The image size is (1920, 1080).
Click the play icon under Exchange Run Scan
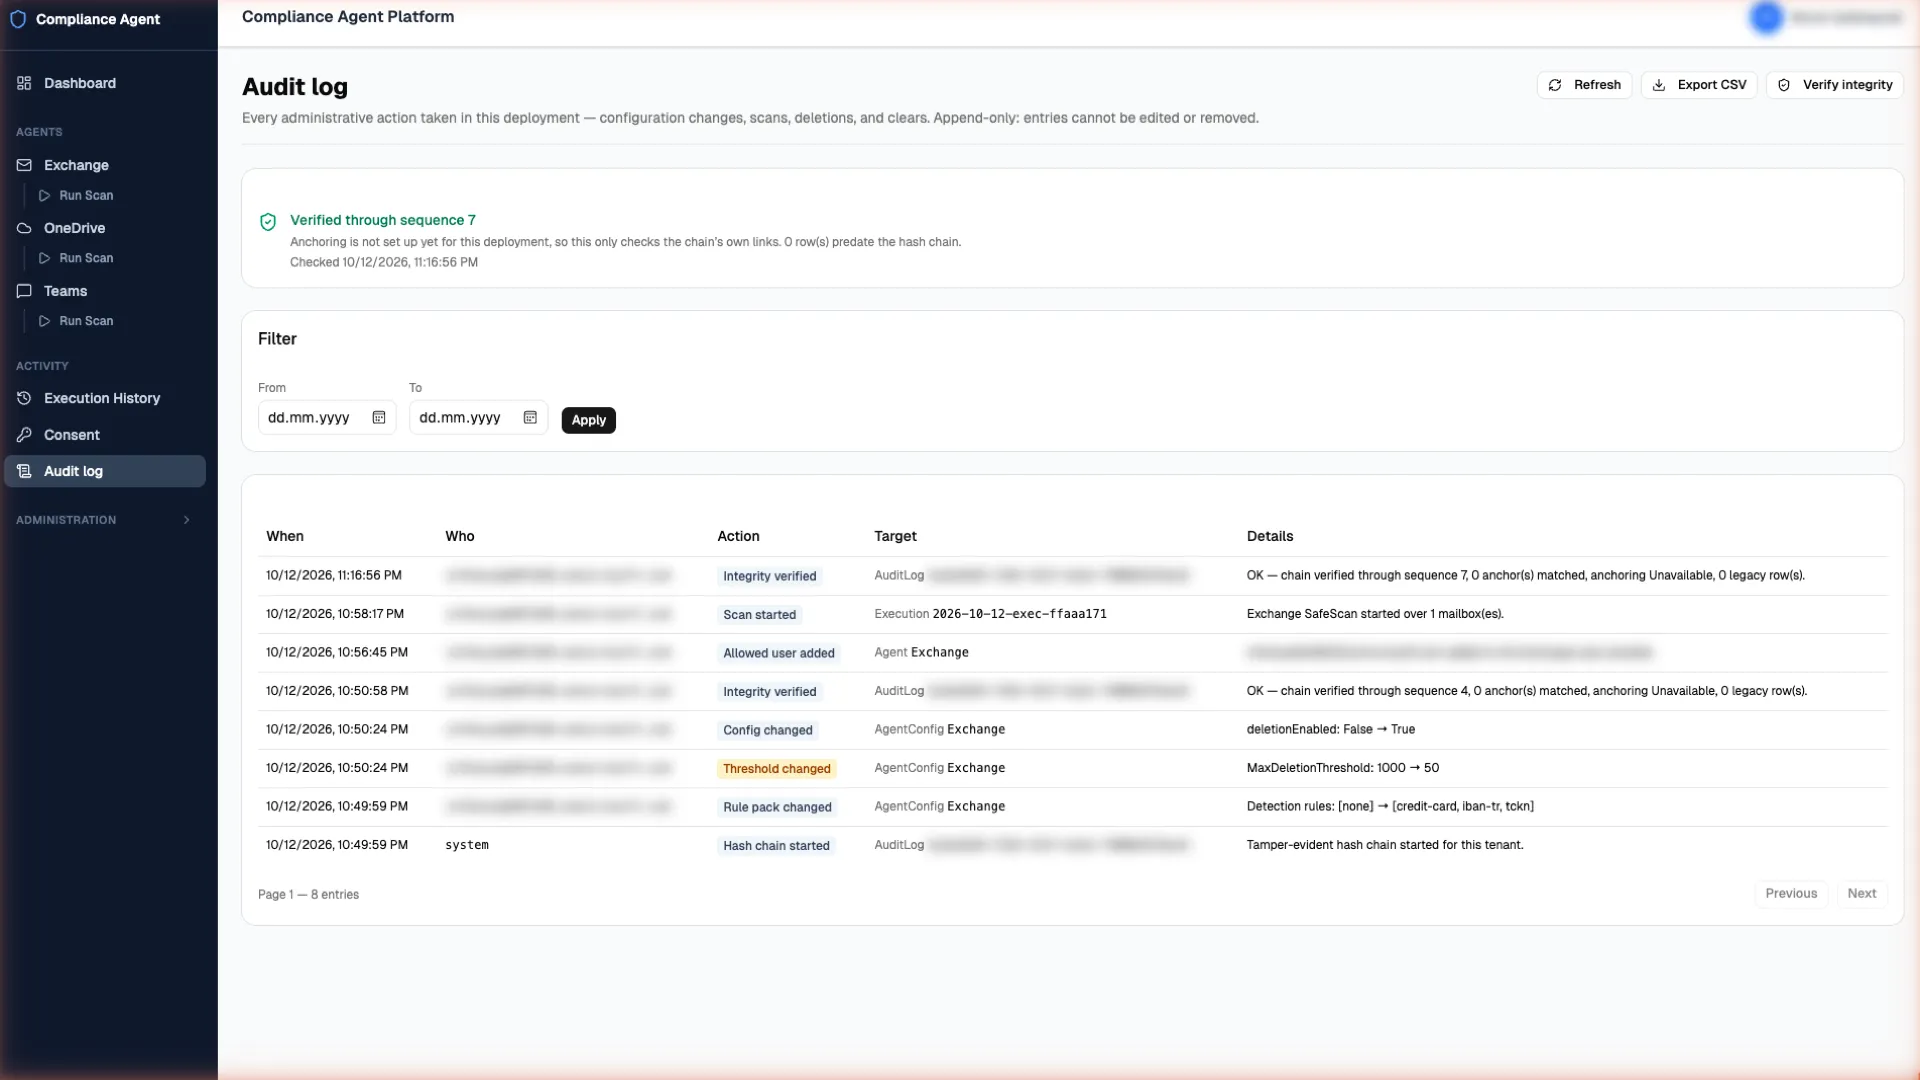44,196
